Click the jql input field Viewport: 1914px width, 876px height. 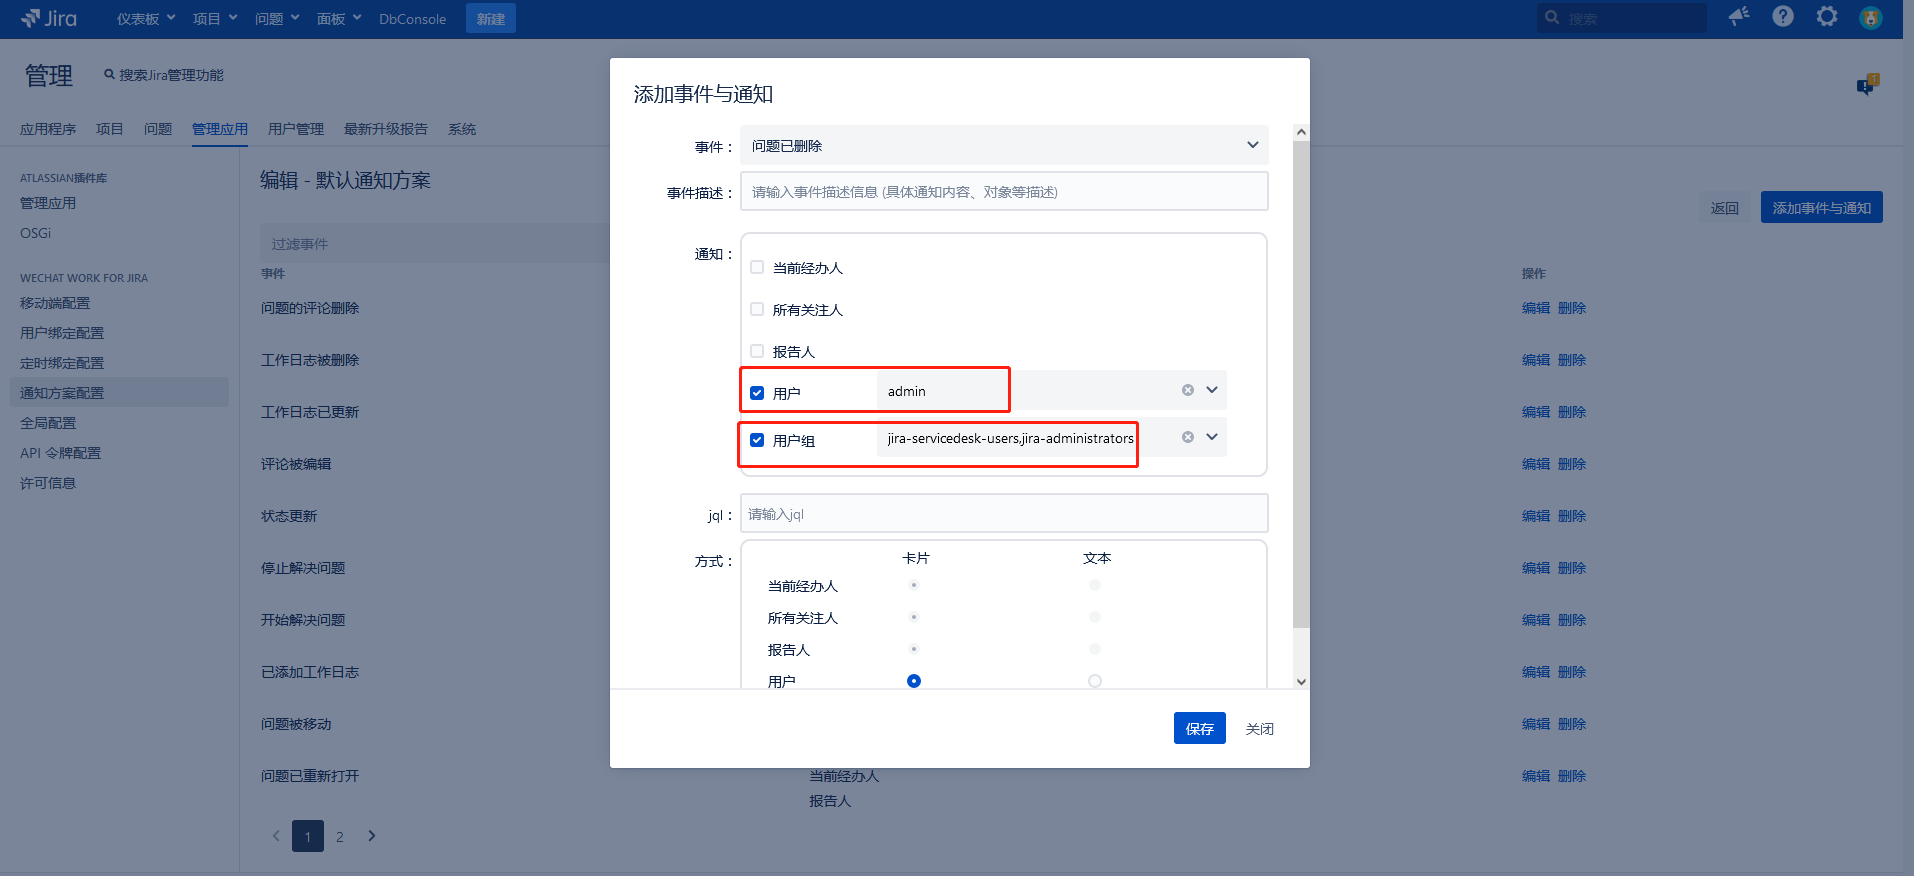point(1004,514)
